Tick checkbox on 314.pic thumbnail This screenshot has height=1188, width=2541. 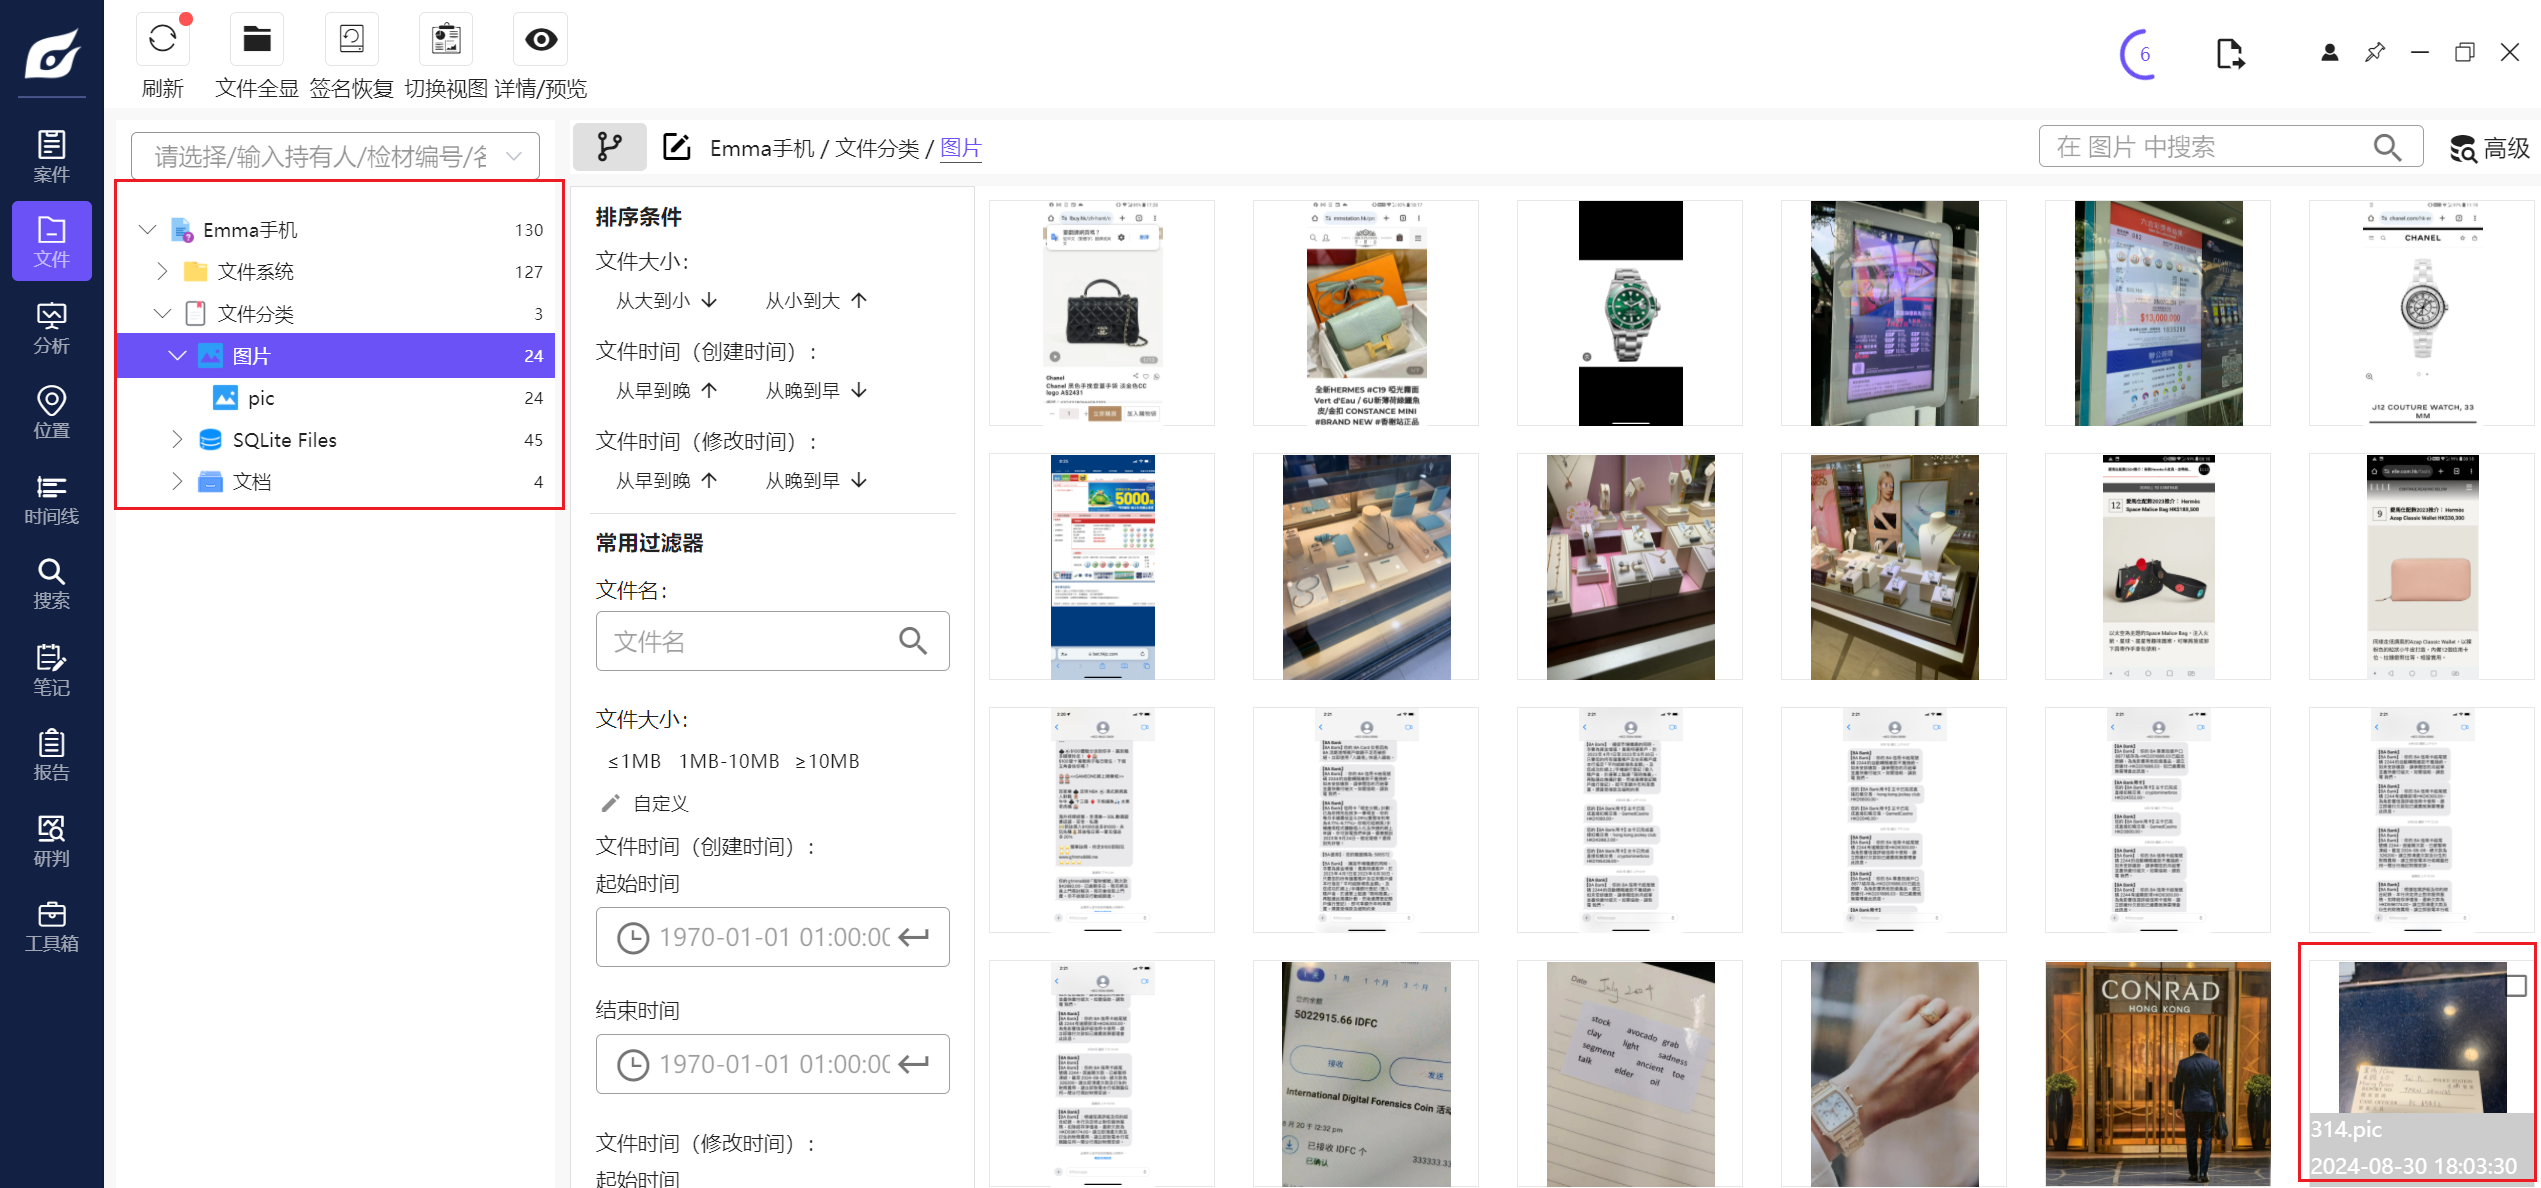click(2515, 986)
